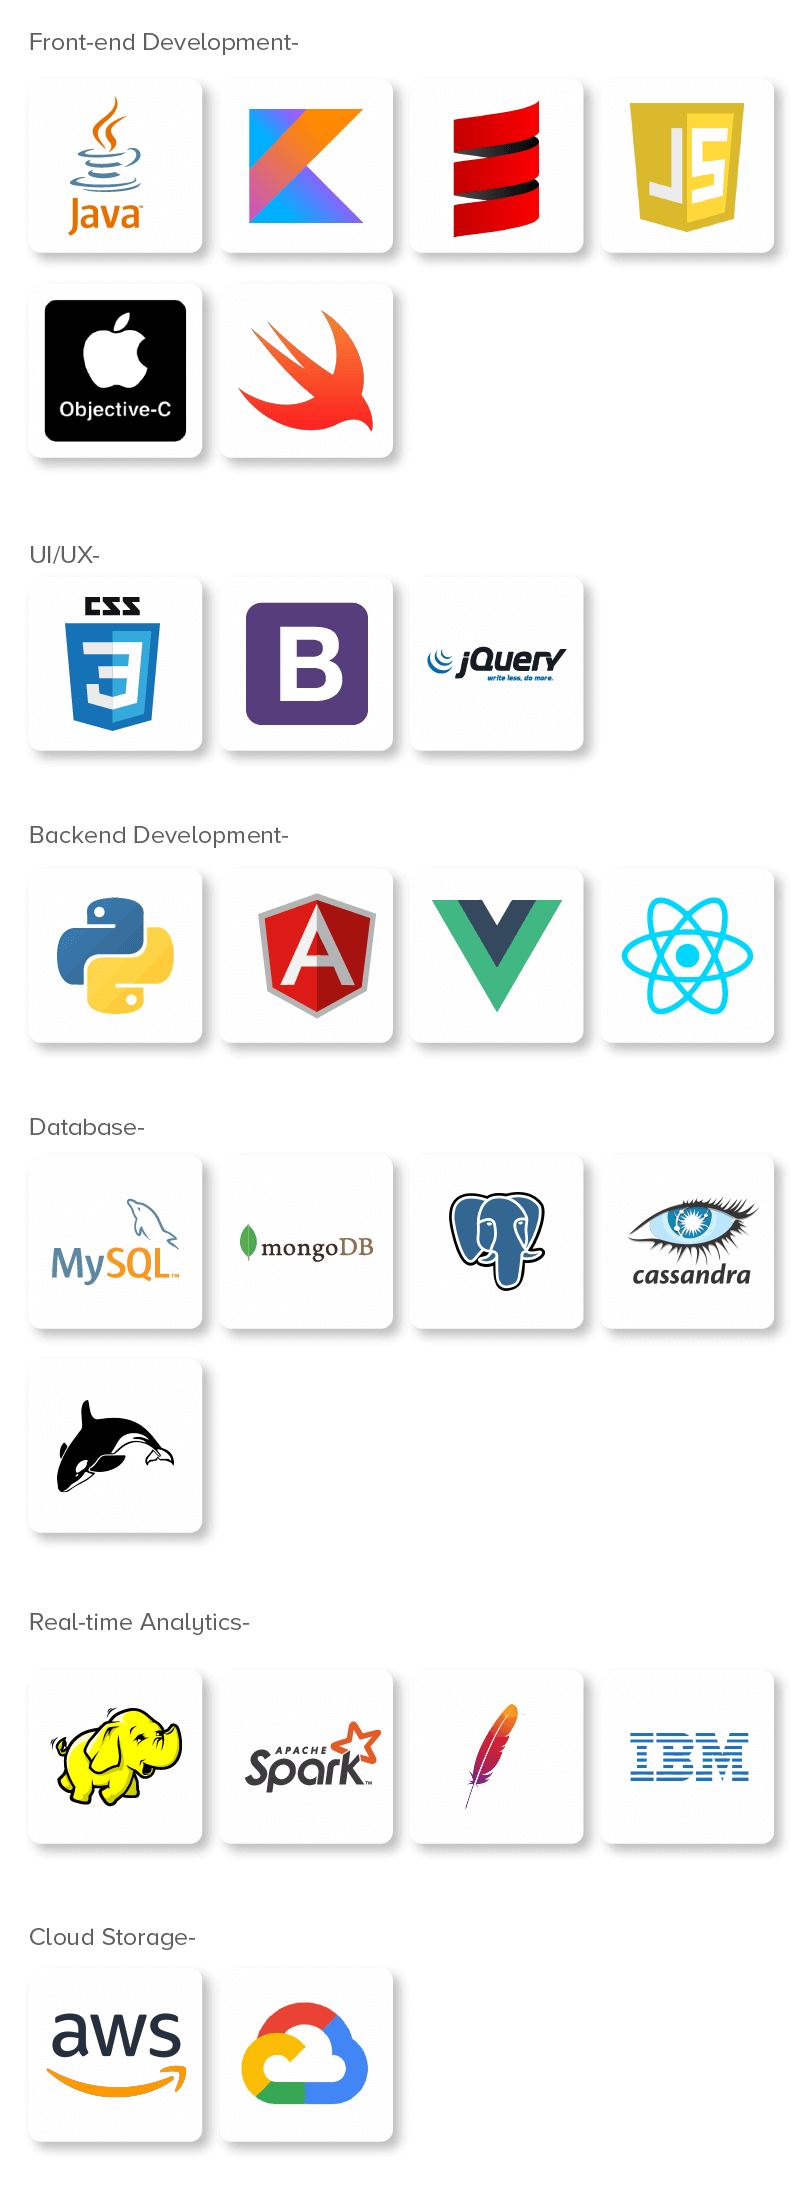Click the red Scala logo
Viewport: 800px width, 2211px height.
(x=497, y=166)
